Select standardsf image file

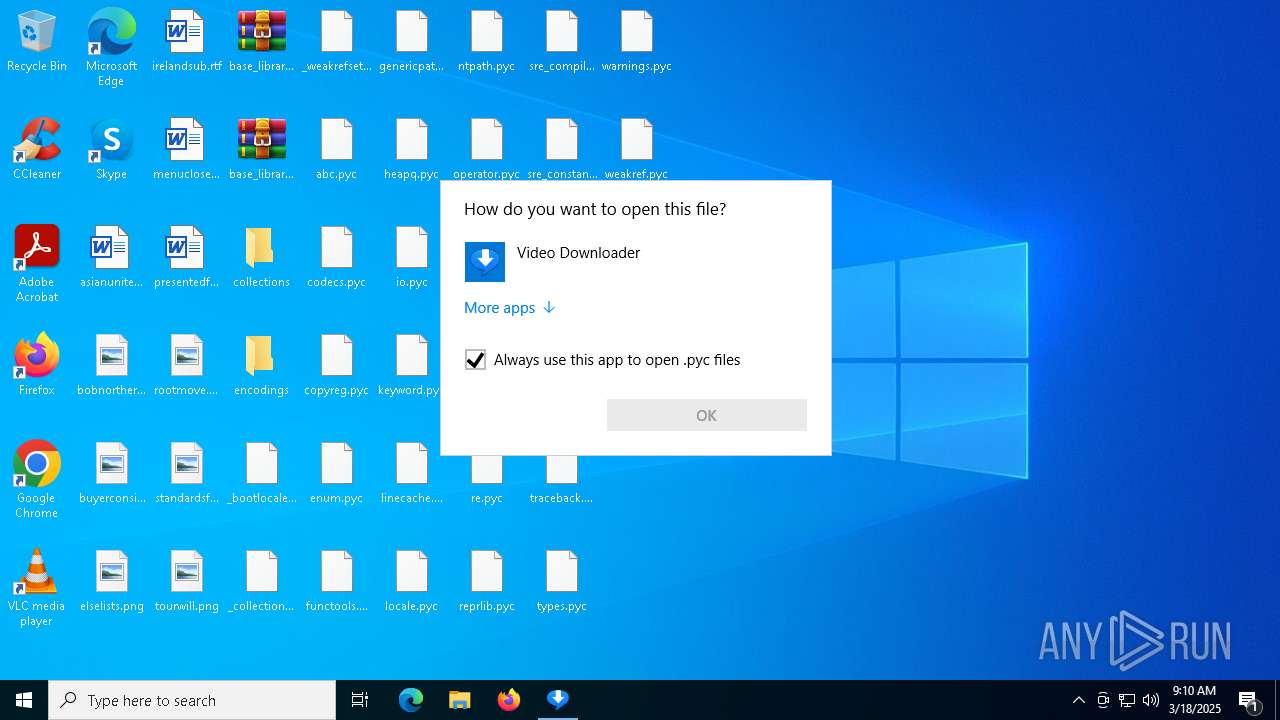(187, 474)
